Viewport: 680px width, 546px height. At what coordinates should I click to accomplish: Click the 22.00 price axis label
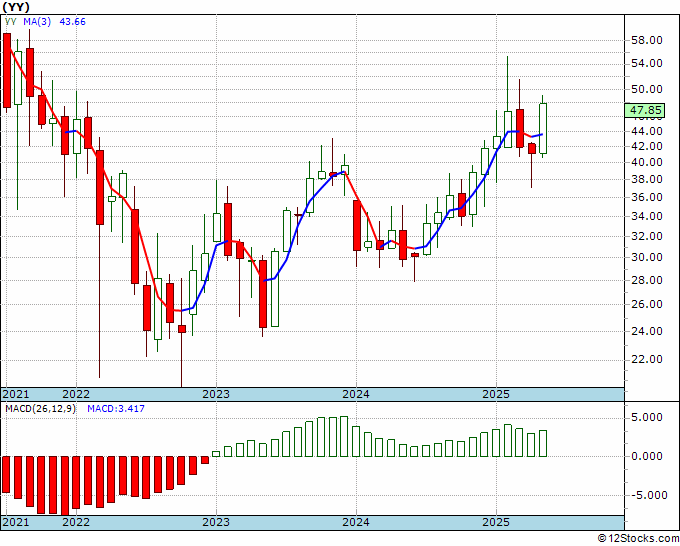tap(646, 359)
